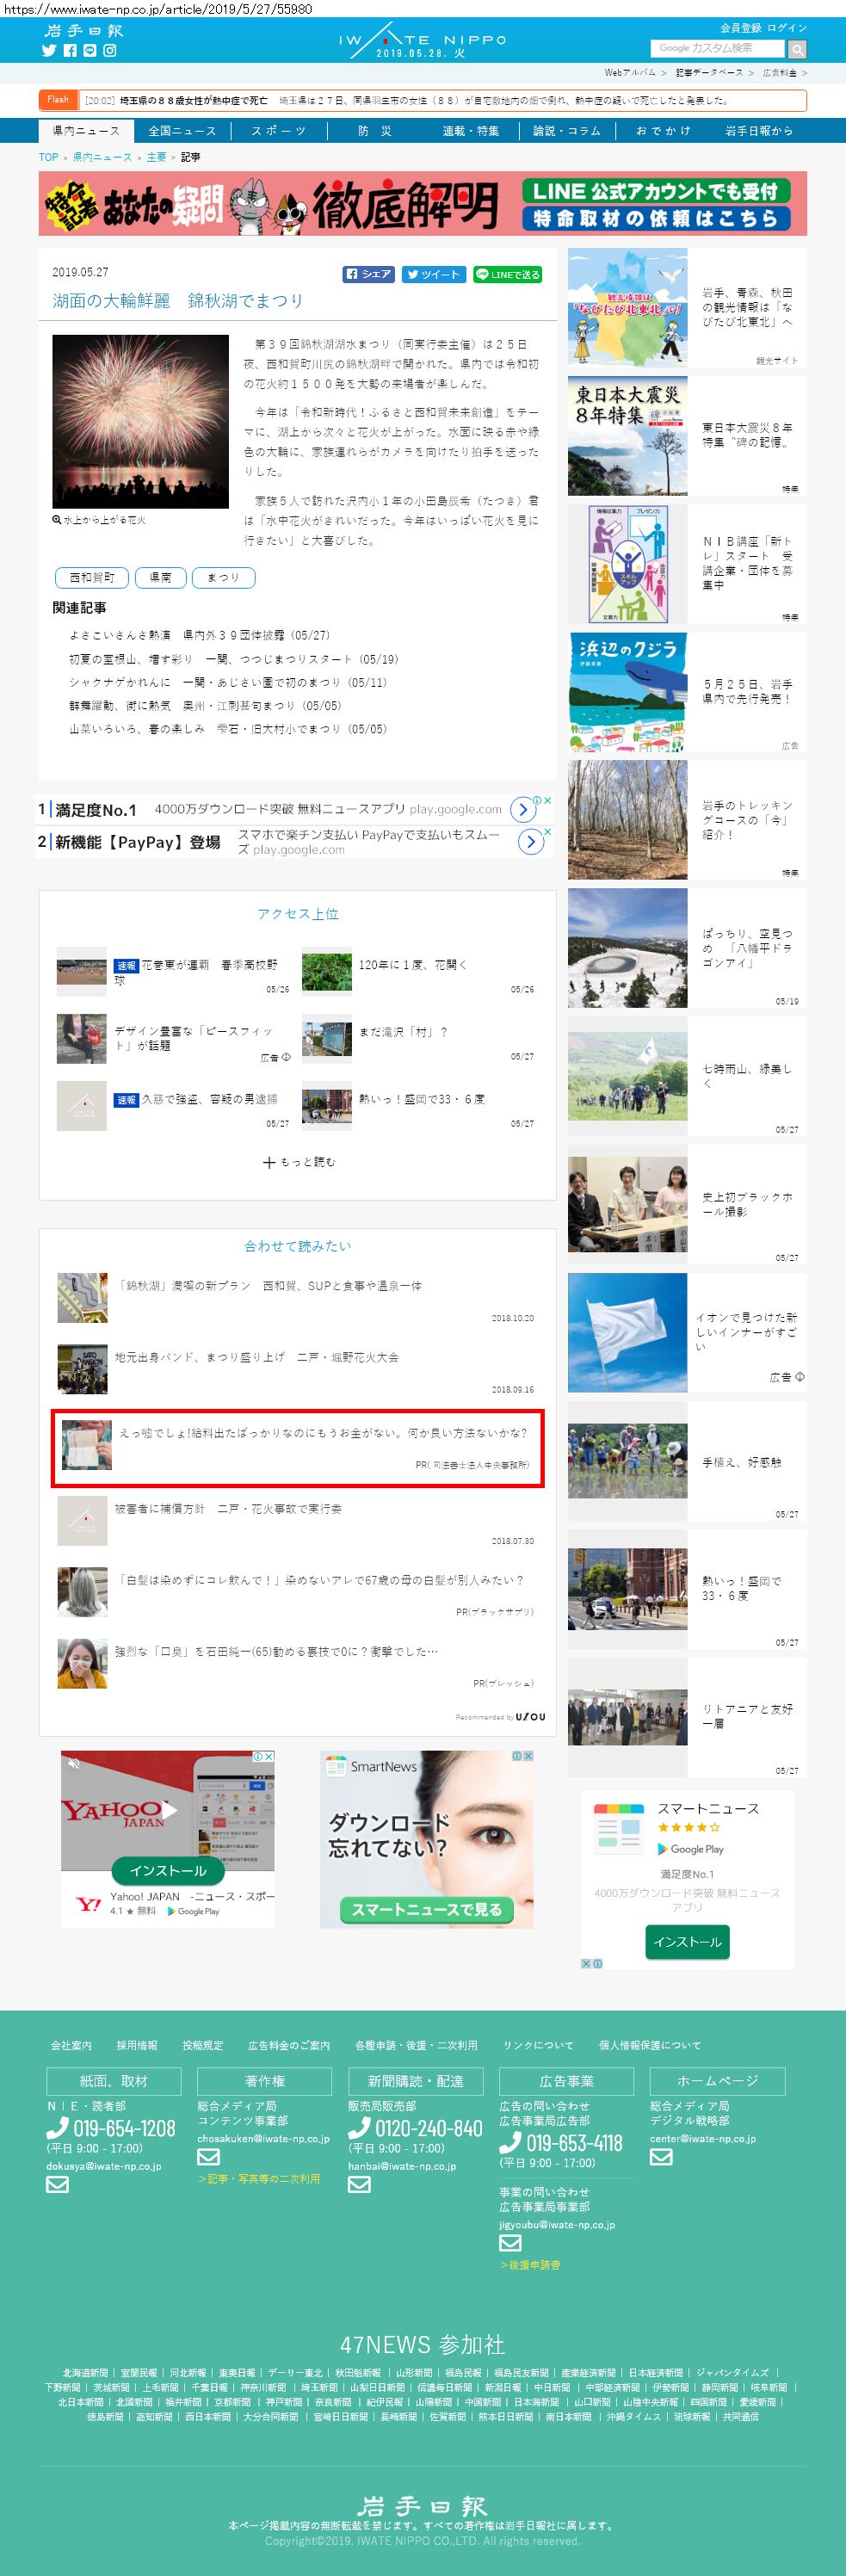This screenshot has width=846, height=2576.
Task: Select the 県内ニュース tab
Action: [x=86, y=131]
